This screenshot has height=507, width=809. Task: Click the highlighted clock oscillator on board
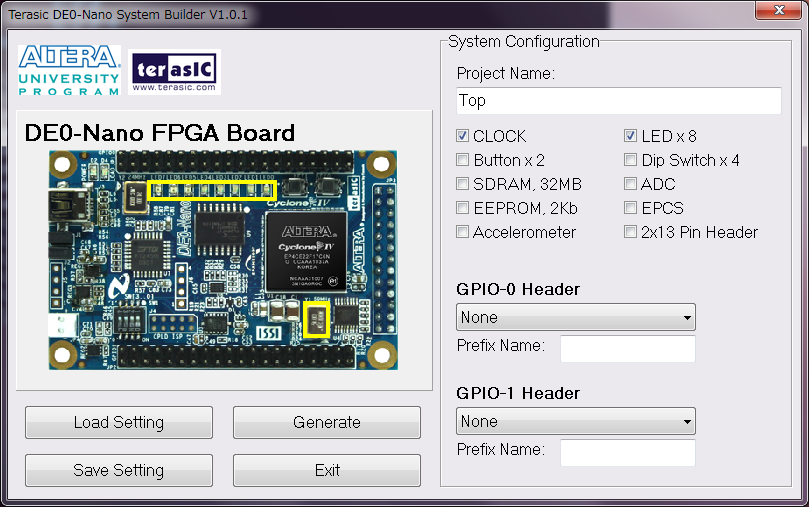[x=317, y=320]
